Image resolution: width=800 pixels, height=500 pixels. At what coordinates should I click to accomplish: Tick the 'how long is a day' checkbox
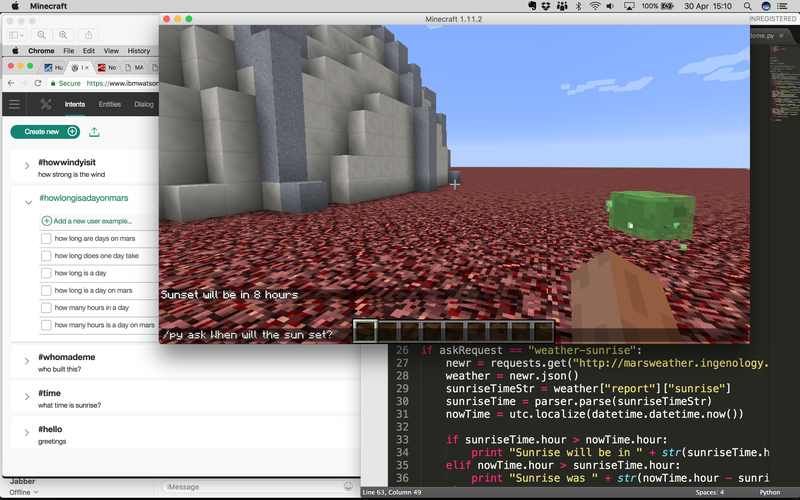(46, 273)
